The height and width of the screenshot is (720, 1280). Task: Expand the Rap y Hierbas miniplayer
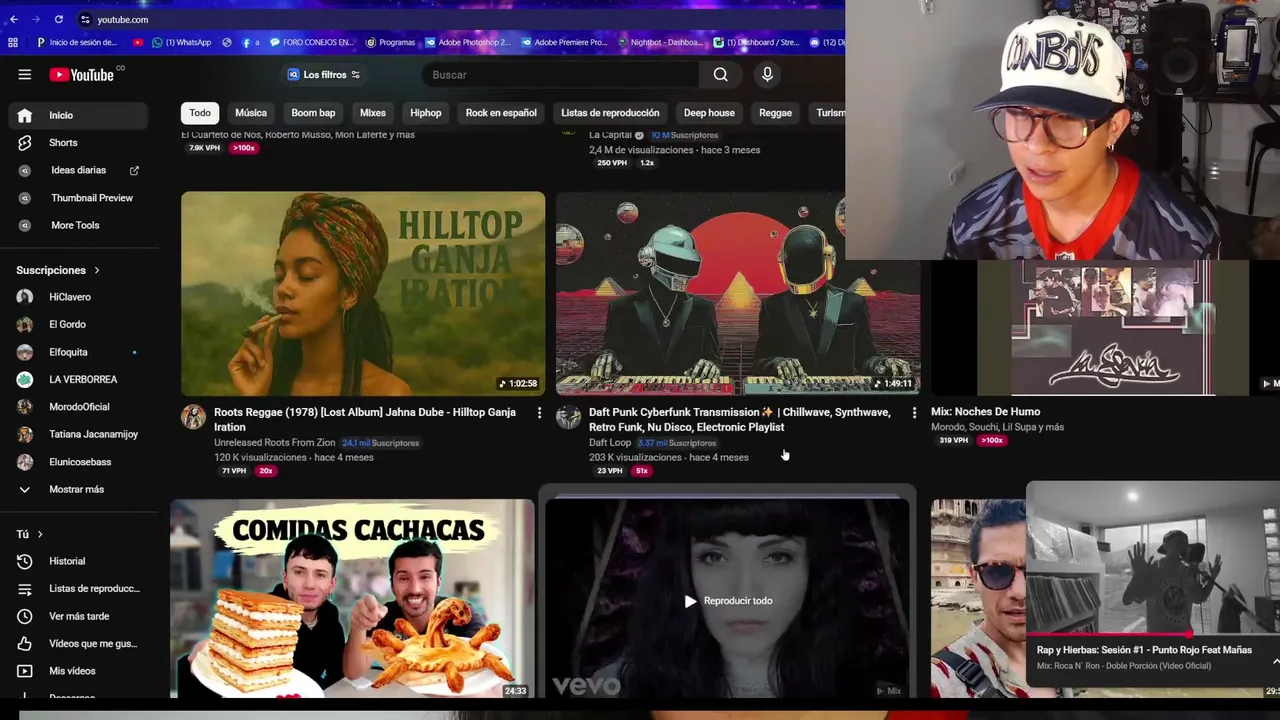click(x=1275, y=661)
